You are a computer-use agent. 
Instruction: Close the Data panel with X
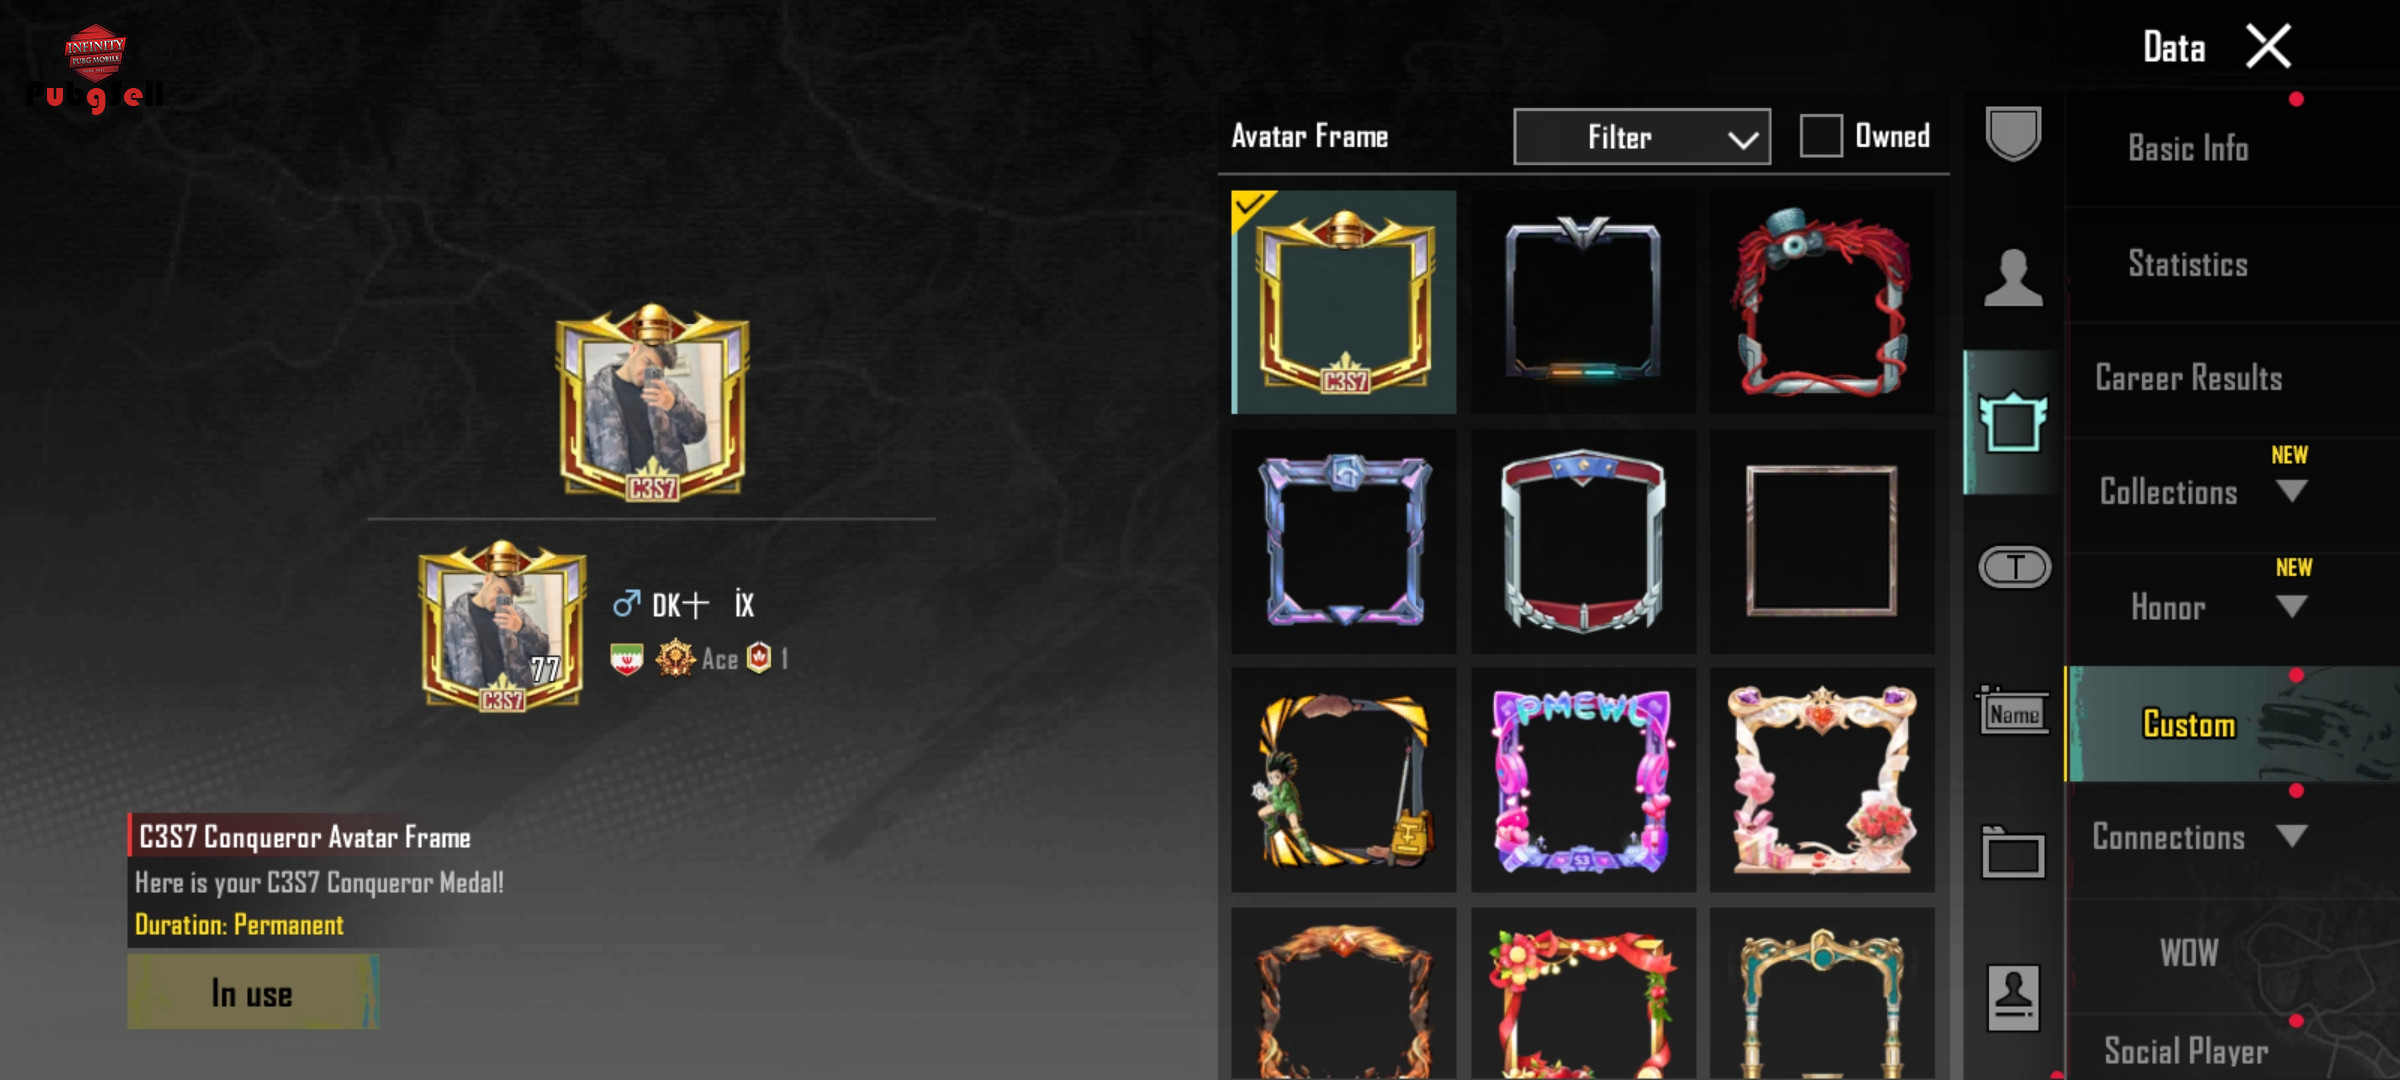[x=2268, y=46]
